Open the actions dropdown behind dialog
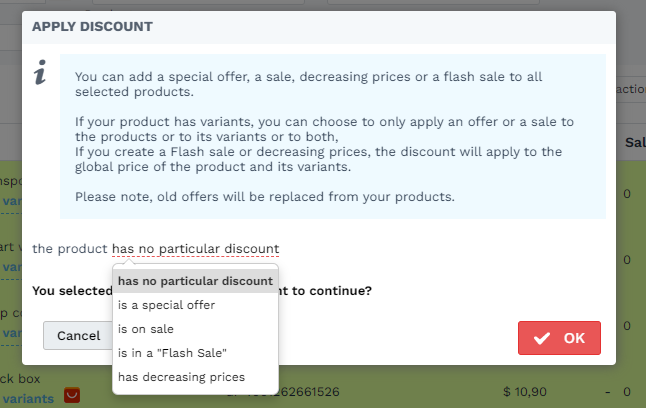 (x=631, y=89)
